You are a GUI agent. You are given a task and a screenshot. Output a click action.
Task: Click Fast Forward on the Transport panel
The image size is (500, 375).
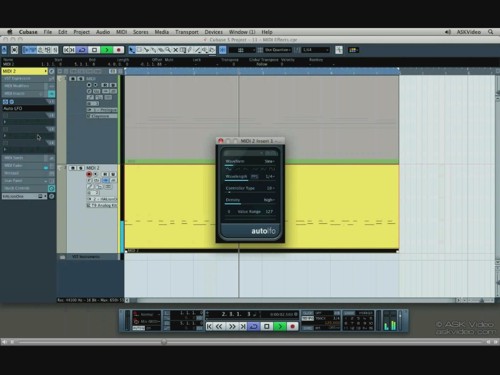click(232, 327)
